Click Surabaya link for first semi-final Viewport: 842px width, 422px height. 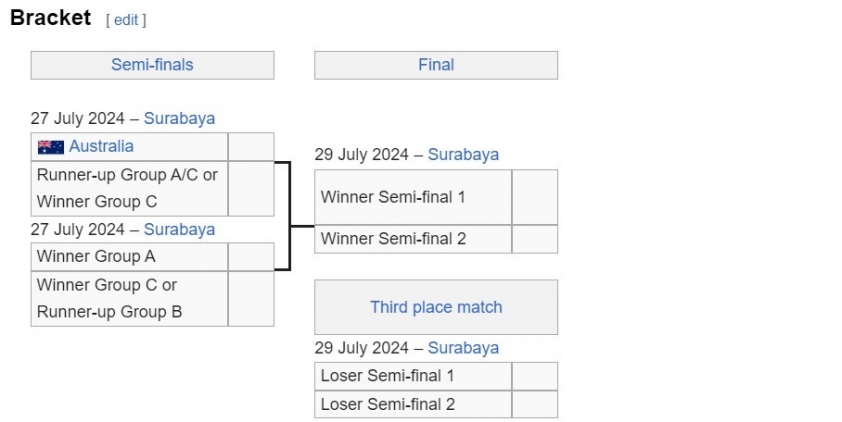click(x=179, y=118)
